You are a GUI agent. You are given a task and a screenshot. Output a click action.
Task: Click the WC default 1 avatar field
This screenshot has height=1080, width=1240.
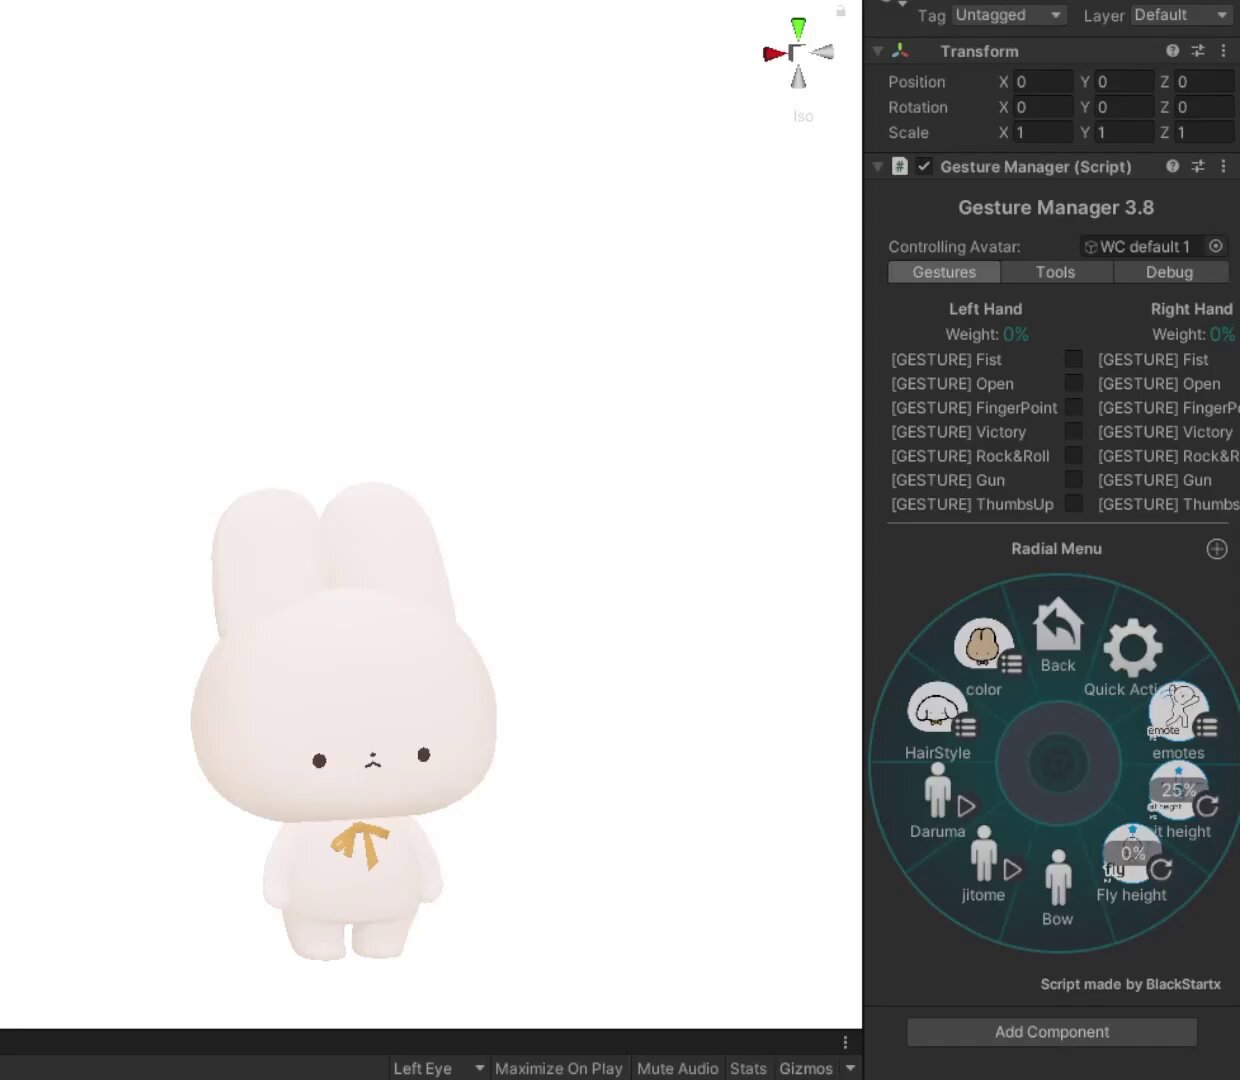[1141, 246]
